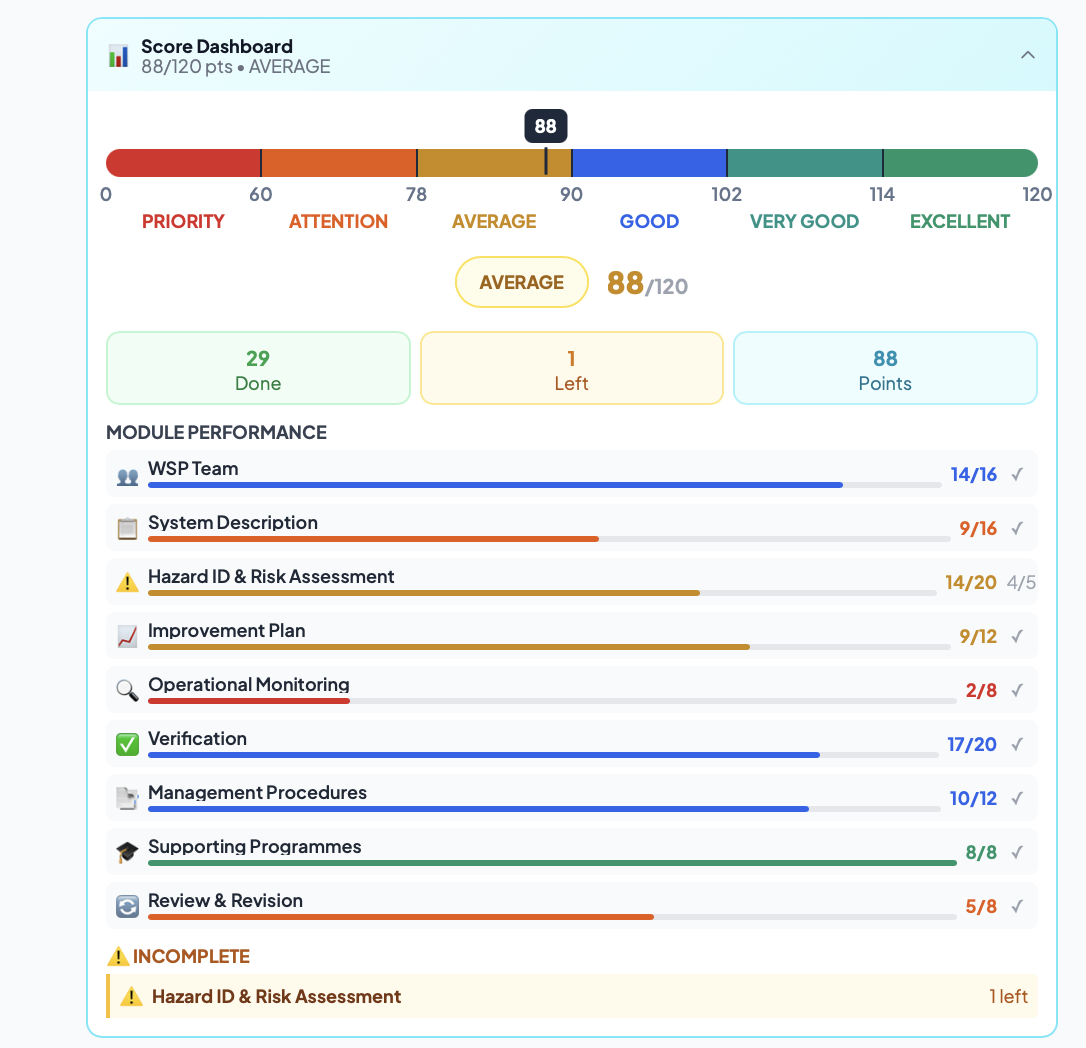Viewport: 1086px width, 1048px height.
Task: Click the AVERAGE label under score bar
Action: (494, 222)
